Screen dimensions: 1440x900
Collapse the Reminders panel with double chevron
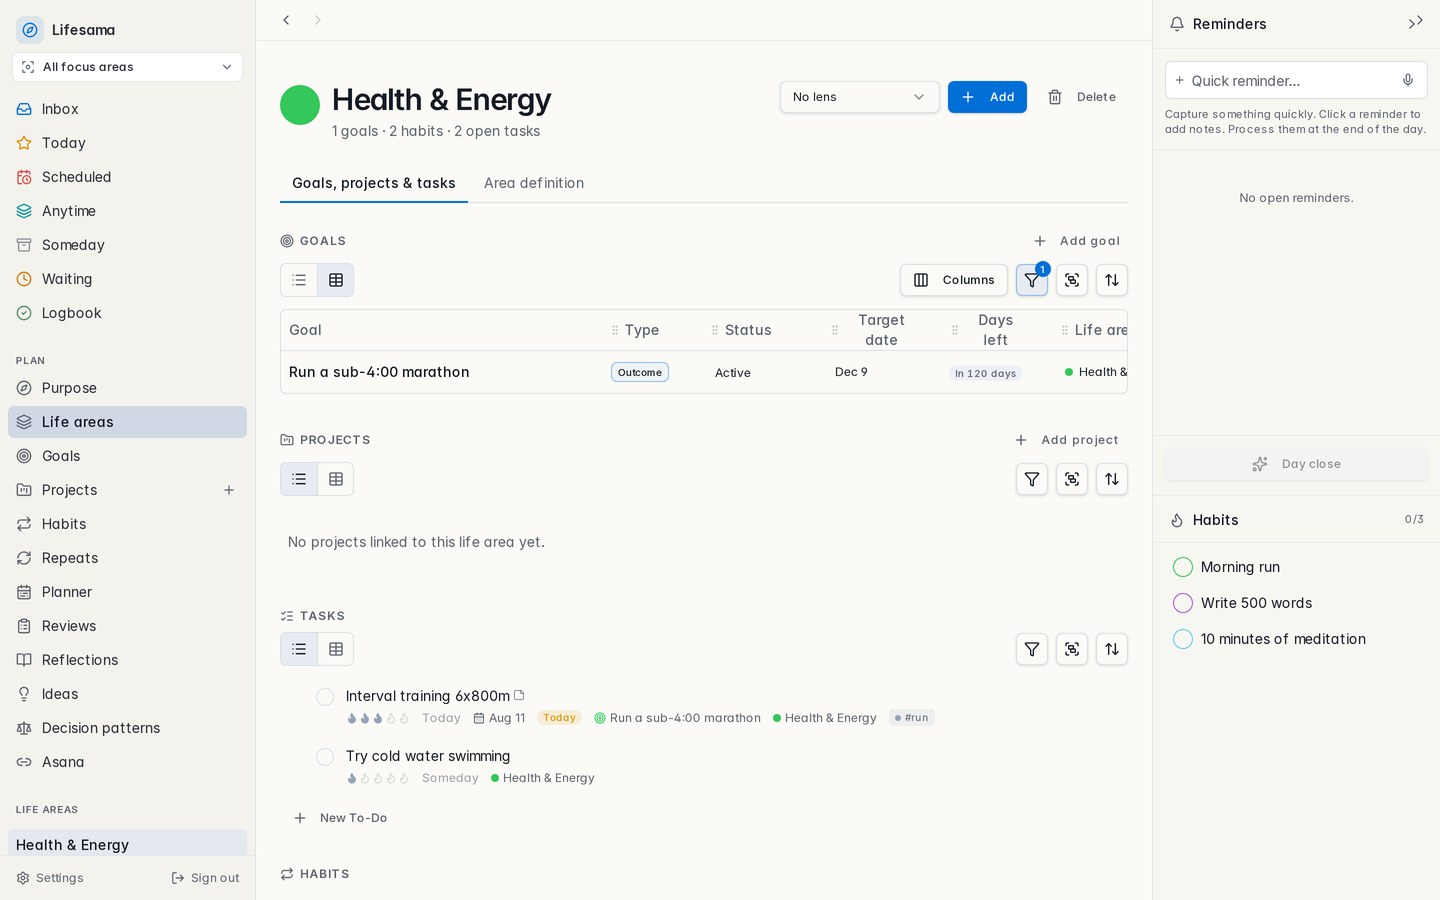coord(1415,23)
